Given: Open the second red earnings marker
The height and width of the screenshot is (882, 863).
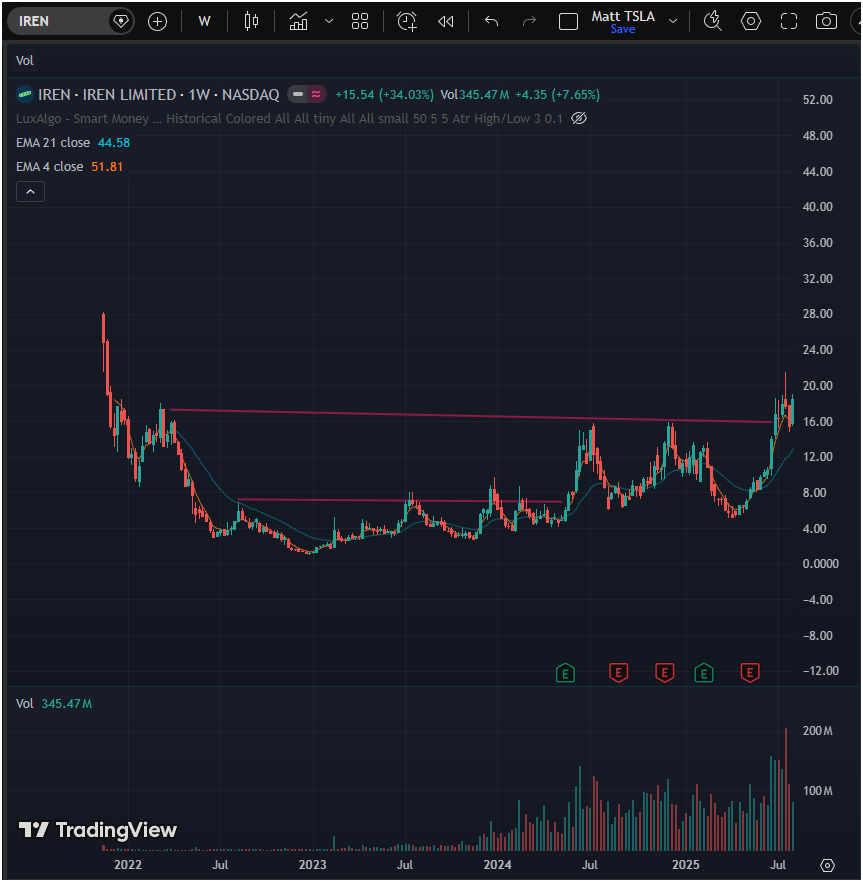Looking at the screenshot, I should click(664, 673).
